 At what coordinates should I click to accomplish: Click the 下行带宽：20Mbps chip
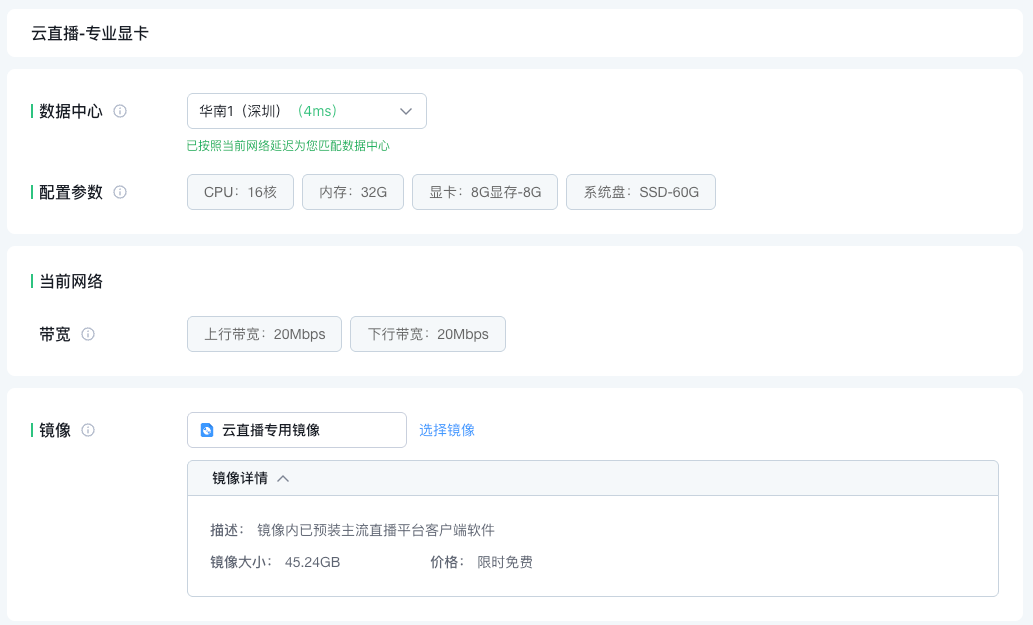tap(428, 334)
